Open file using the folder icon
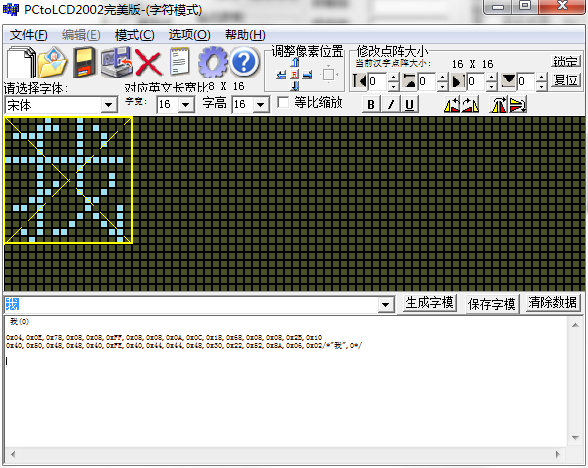588x468 pixels. point(52,62)
